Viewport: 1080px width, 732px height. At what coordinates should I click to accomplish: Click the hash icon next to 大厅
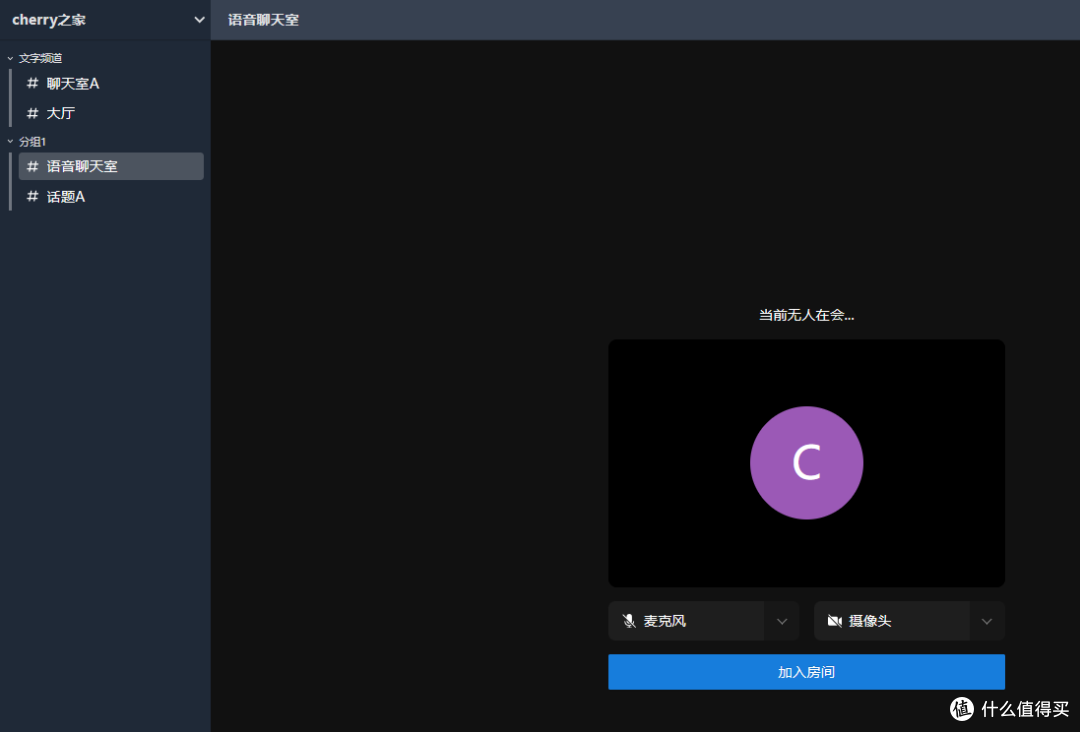pos(31,112)
